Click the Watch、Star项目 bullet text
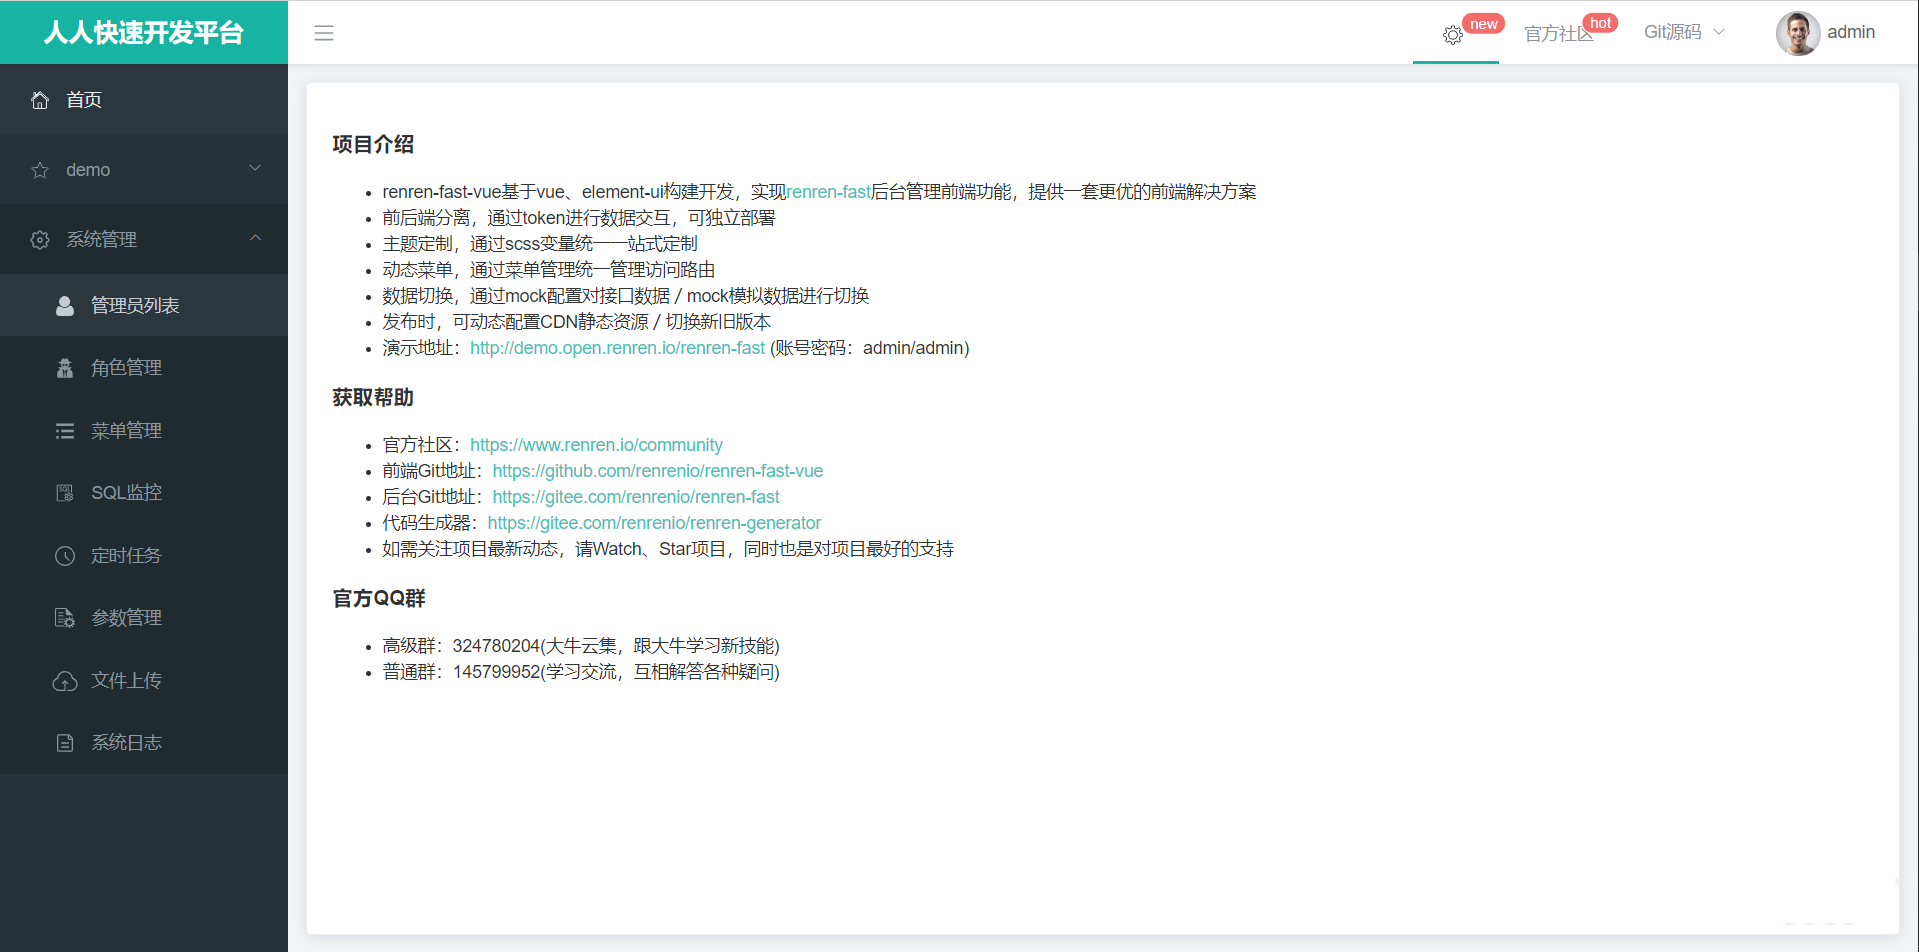Viewport: 1919px width, 952px height. tap(668, 549)
